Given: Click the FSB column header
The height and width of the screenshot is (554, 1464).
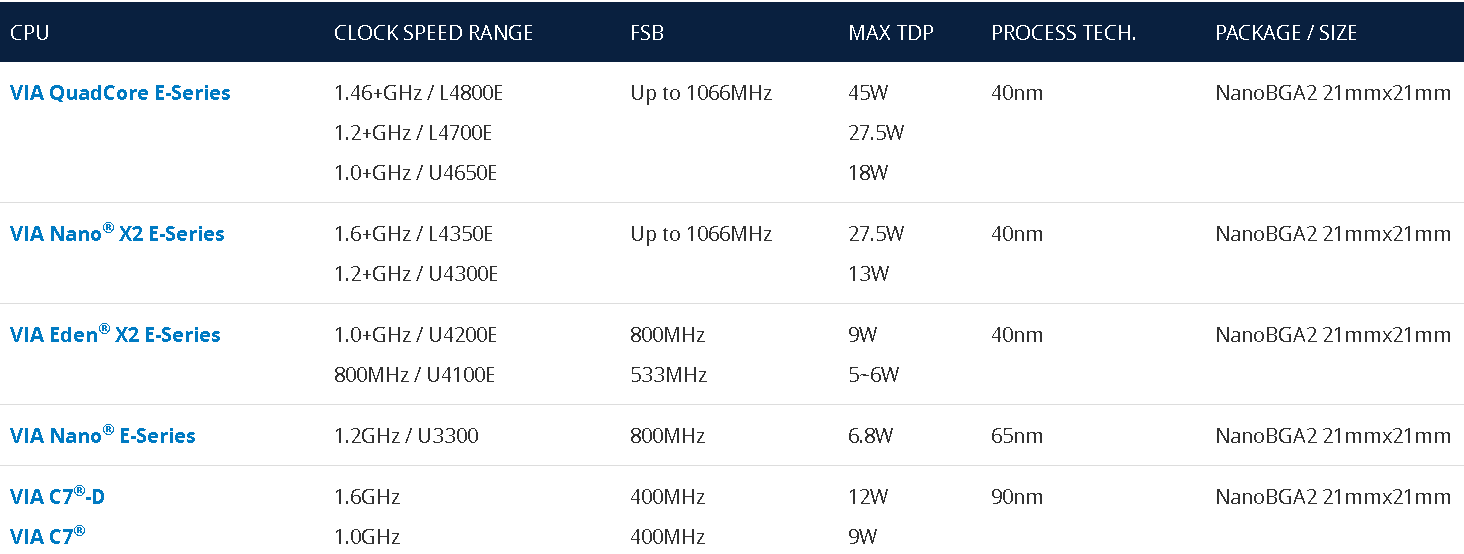Looking at the screenshot, I should click(647, 32).
